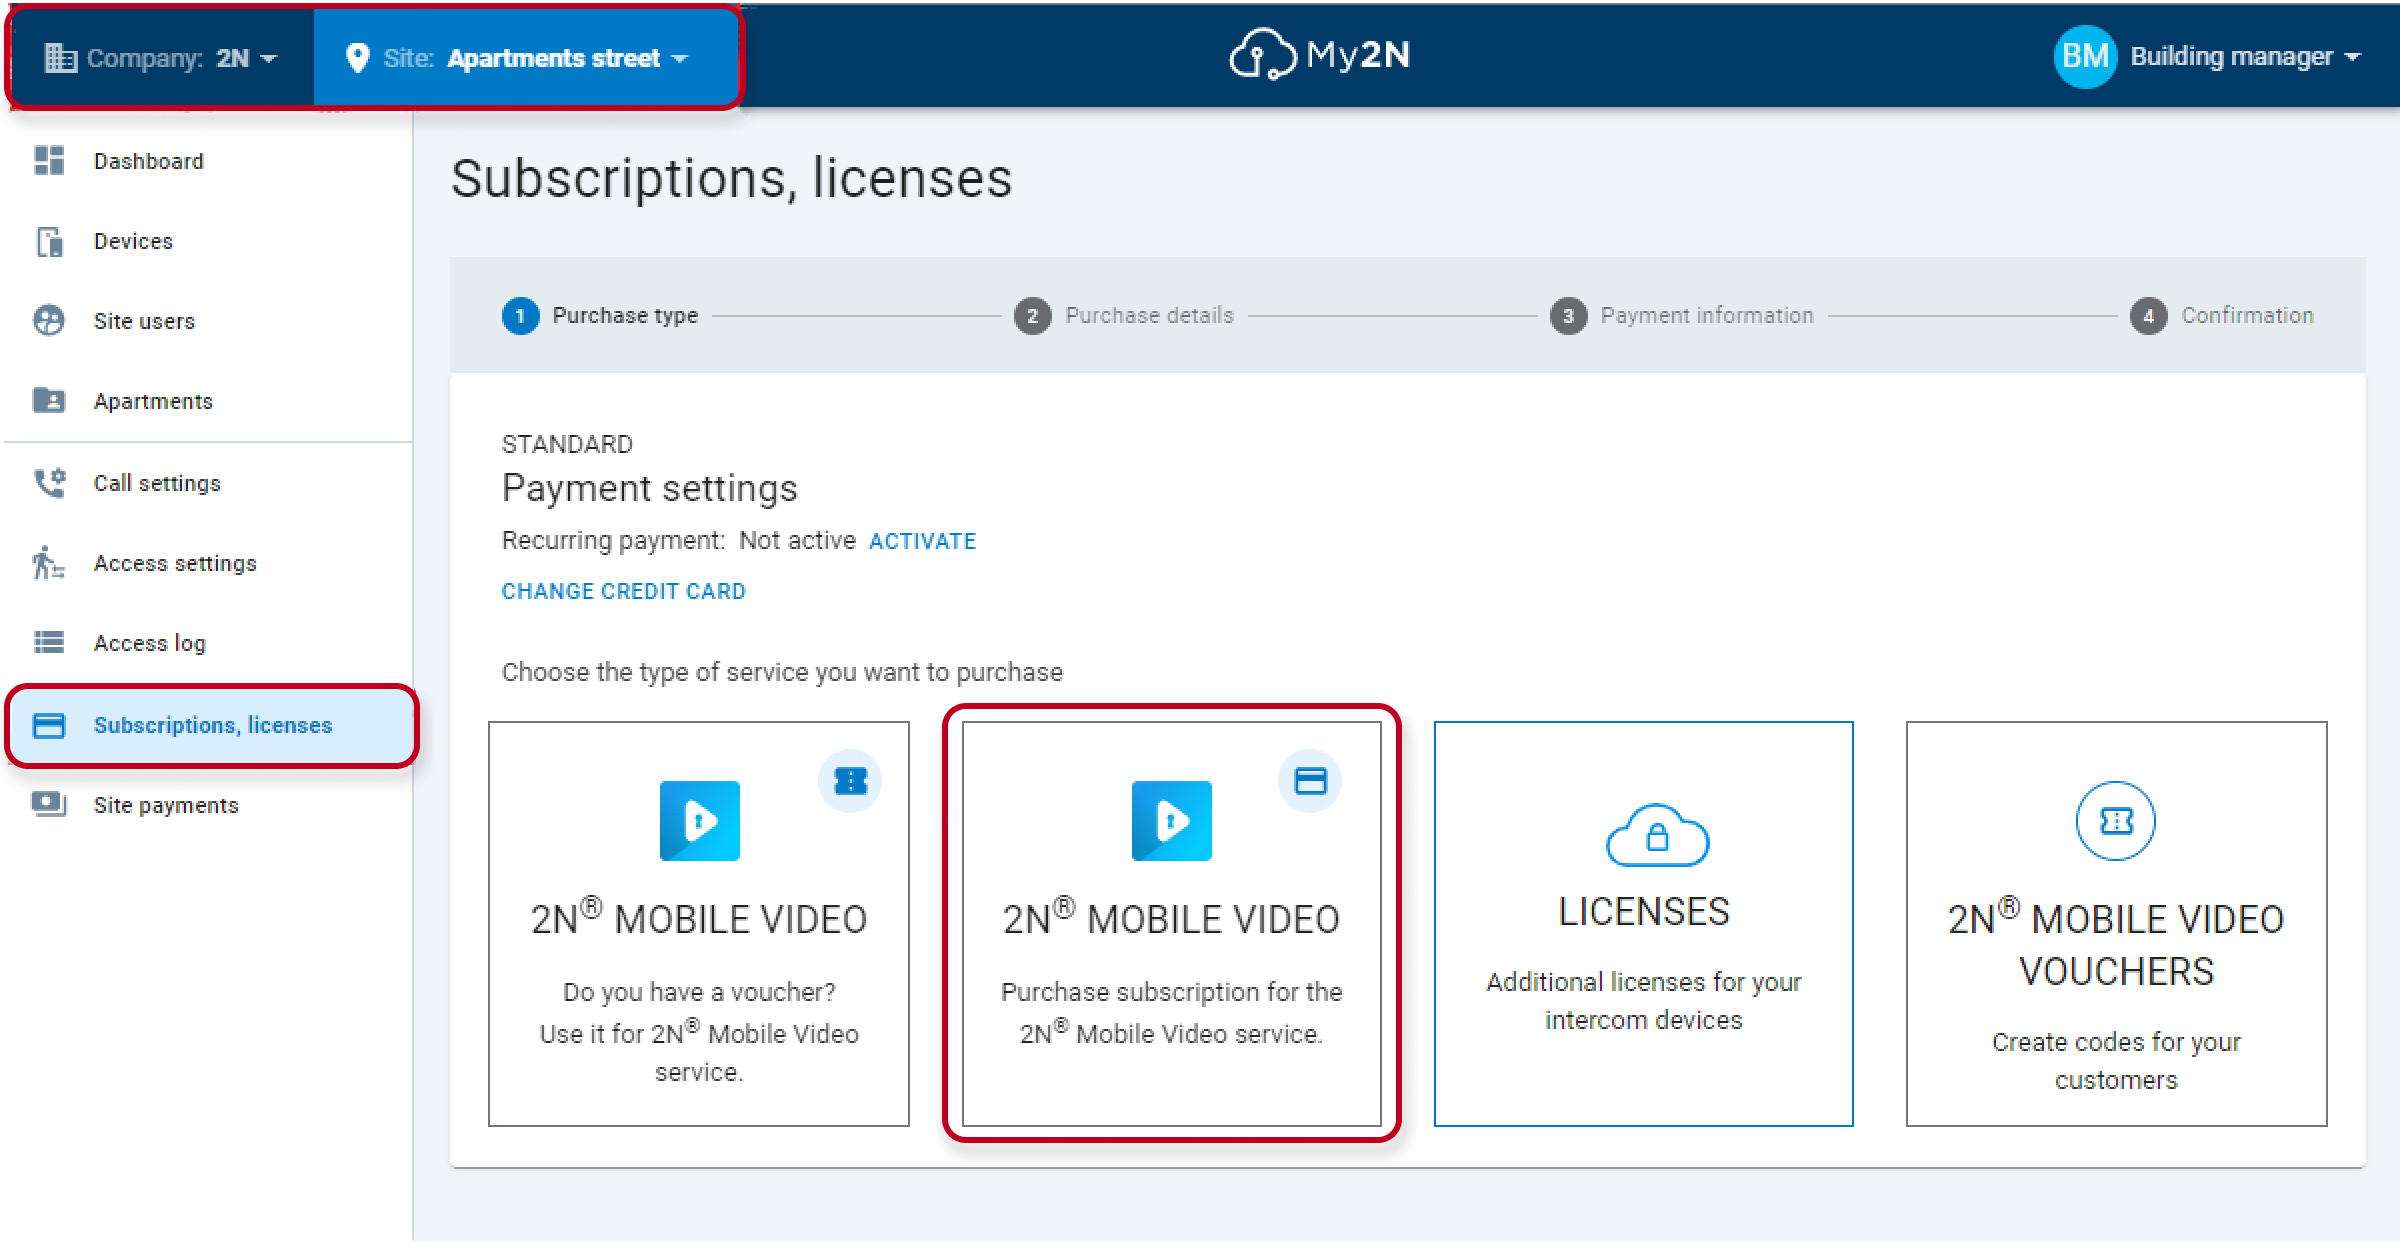Click the My2N cloud logo

(1319, 54)
